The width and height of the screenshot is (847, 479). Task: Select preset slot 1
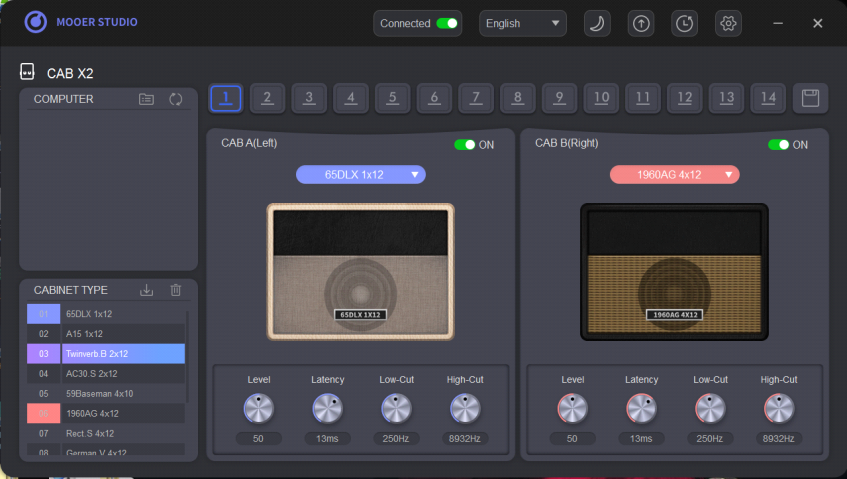(x=226, y=98)
